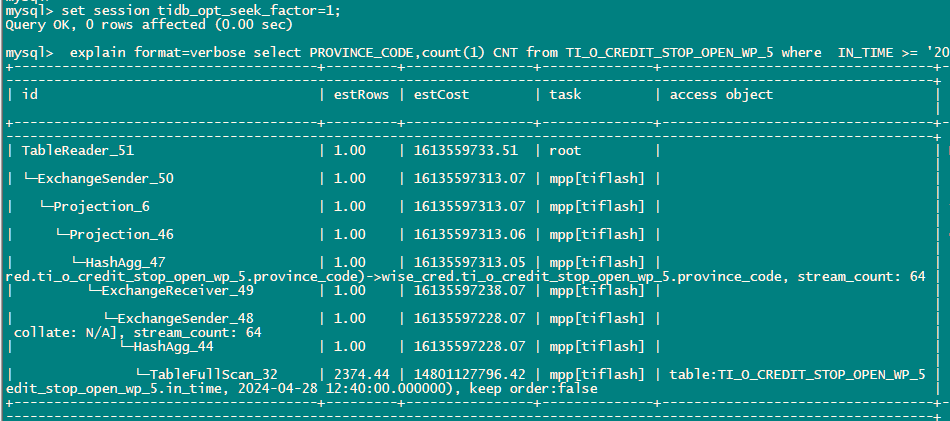Click the 2374.44 estimated rows value
Screen dimensions: 950x421
point(359,374)
